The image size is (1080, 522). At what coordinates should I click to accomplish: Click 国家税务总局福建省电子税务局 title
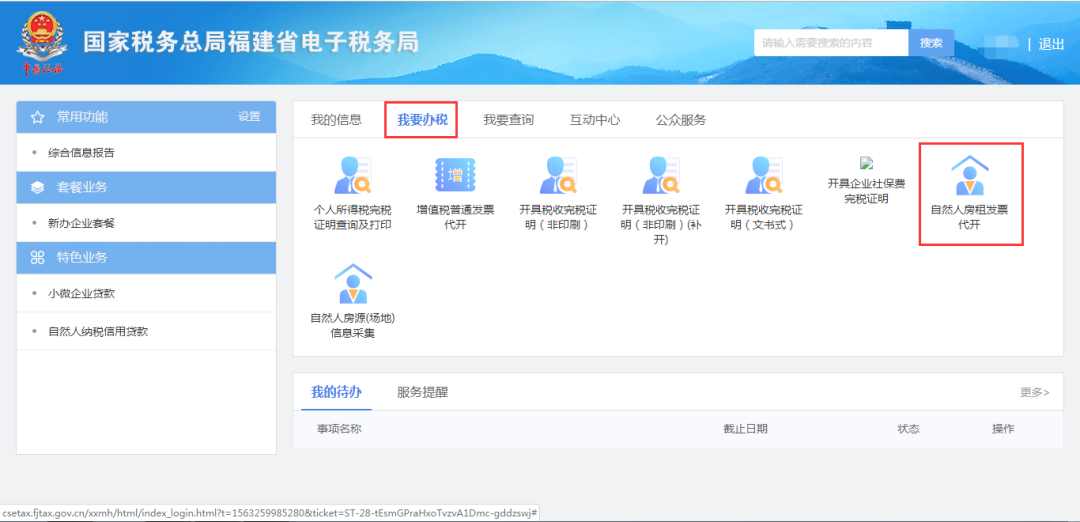click(251, 42)
